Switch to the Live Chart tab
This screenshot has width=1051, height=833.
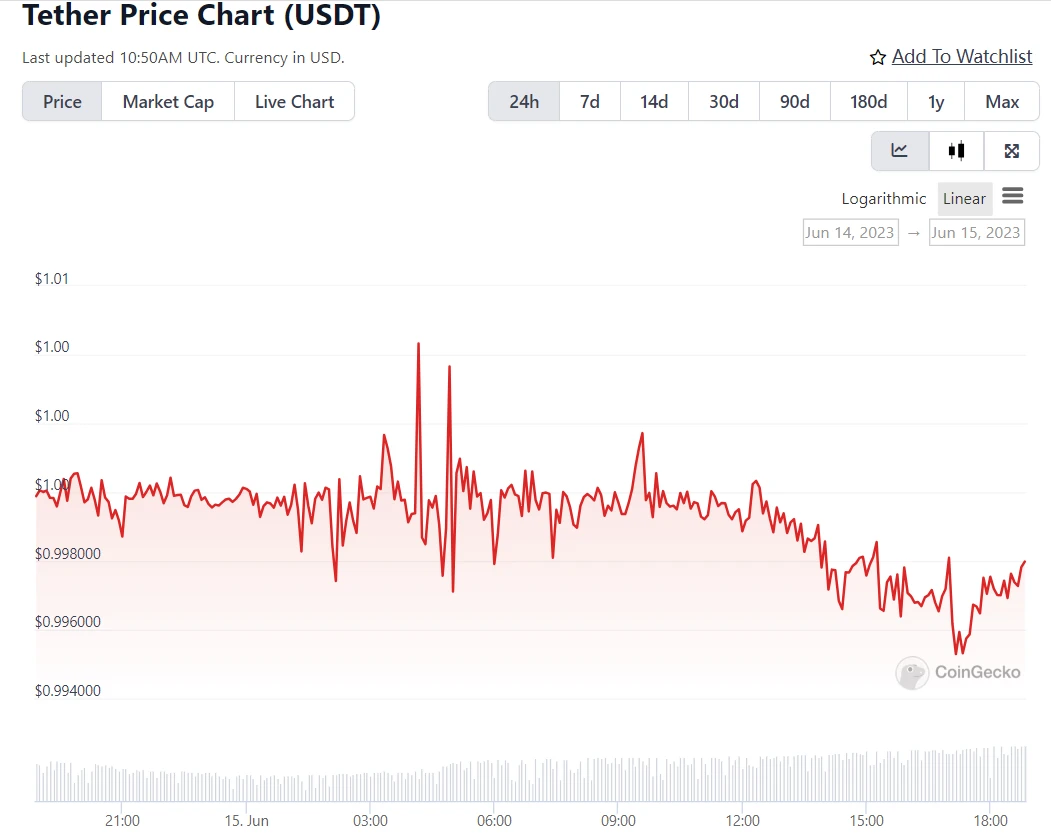pos(294,102)
